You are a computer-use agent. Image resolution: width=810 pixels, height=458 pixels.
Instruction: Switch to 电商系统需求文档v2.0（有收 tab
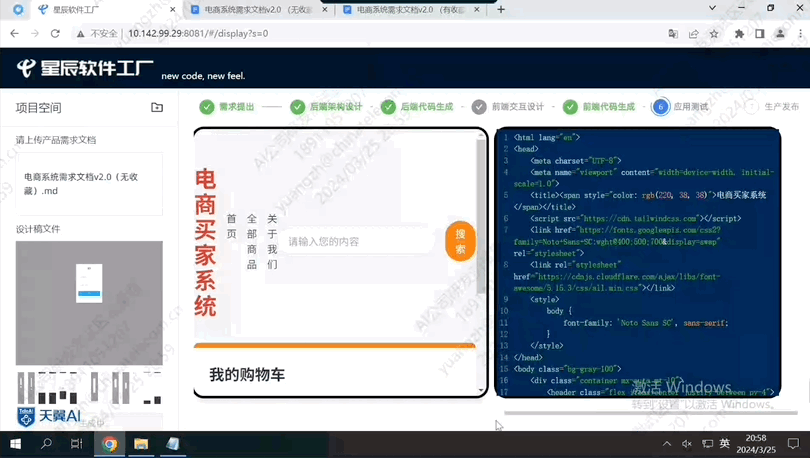click(410, 10)
